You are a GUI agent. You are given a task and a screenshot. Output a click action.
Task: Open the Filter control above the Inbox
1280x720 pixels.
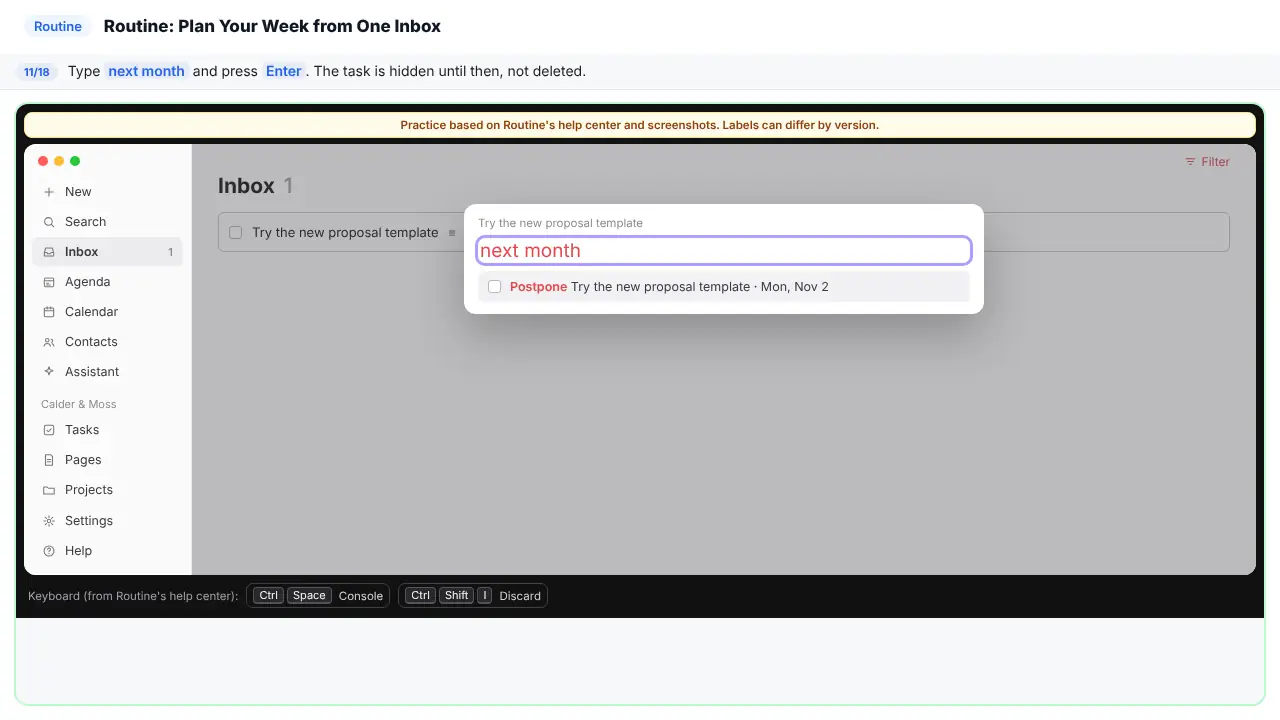[x=1207, y=162]
